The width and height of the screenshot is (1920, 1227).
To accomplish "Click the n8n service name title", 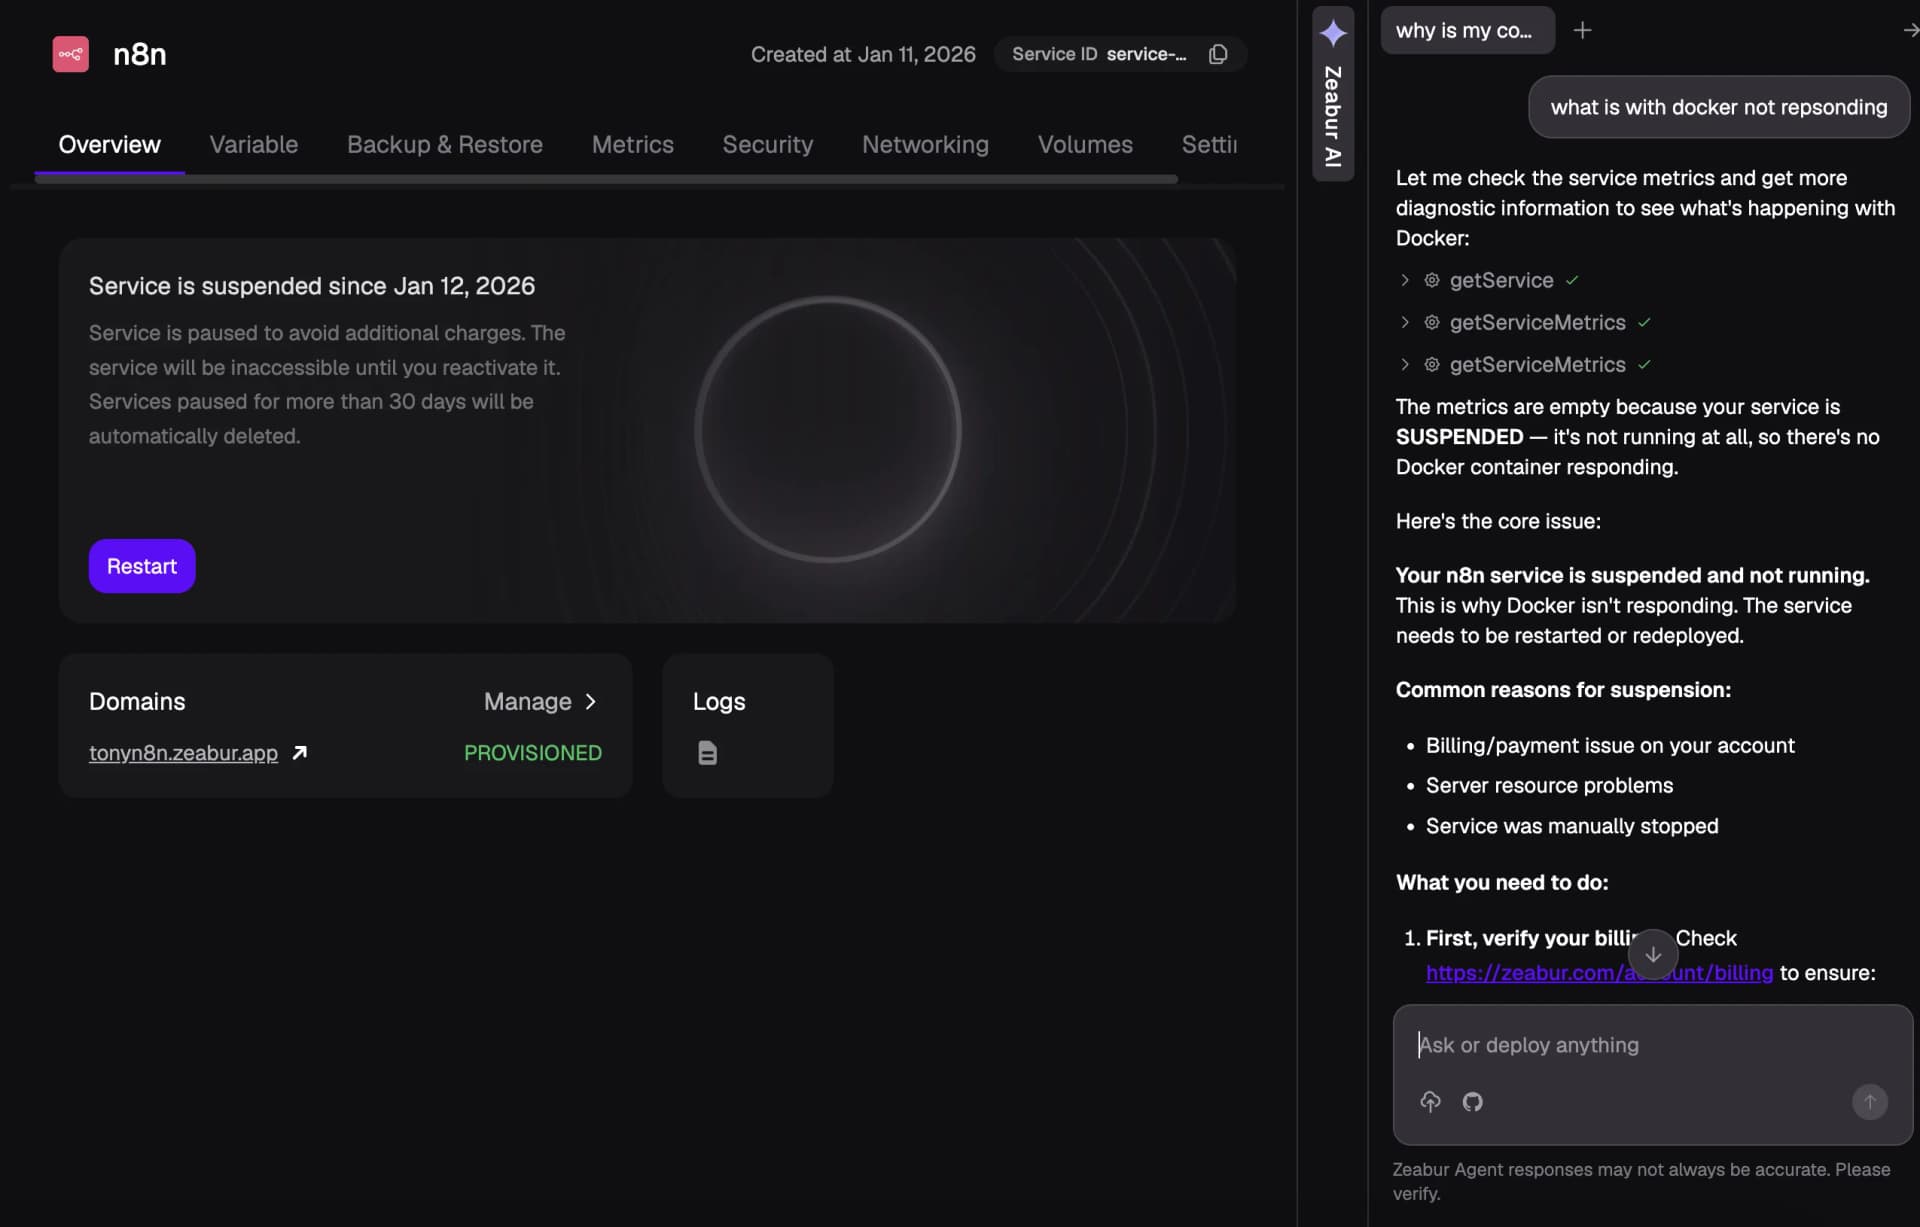I will click(140, 54).
